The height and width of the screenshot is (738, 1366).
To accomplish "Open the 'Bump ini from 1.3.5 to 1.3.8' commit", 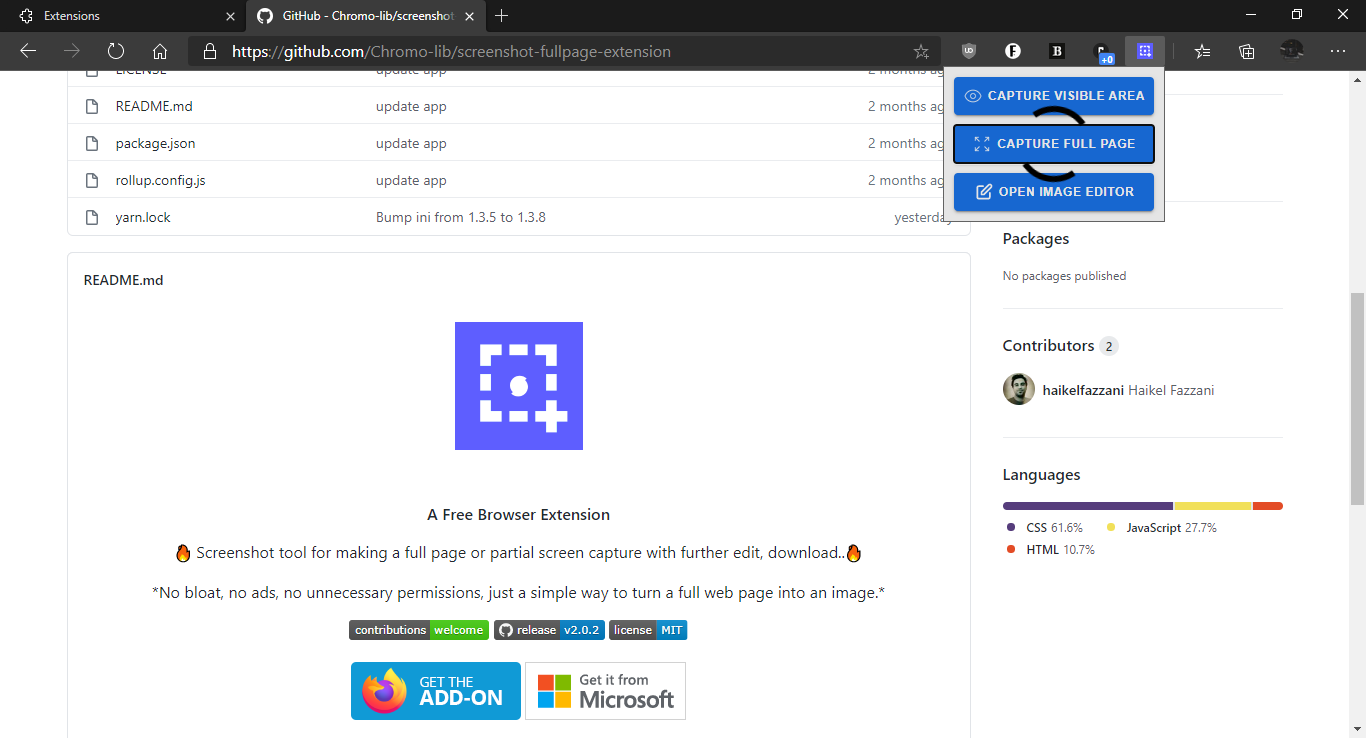I will (x=461, y=217).
